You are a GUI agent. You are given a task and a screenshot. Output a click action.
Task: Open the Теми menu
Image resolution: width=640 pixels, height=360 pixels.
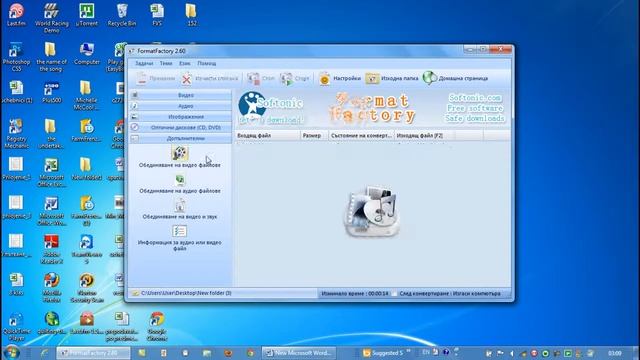coord(166,64)
